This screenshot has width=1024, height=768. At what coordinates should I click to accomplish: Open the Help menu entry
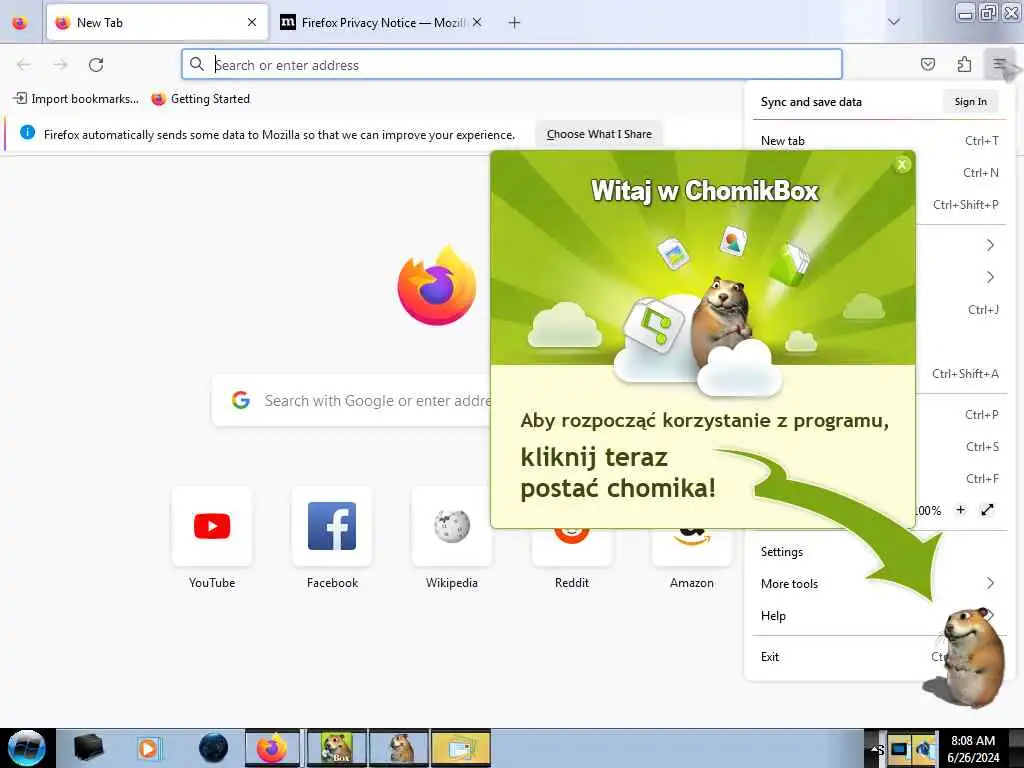849,616
